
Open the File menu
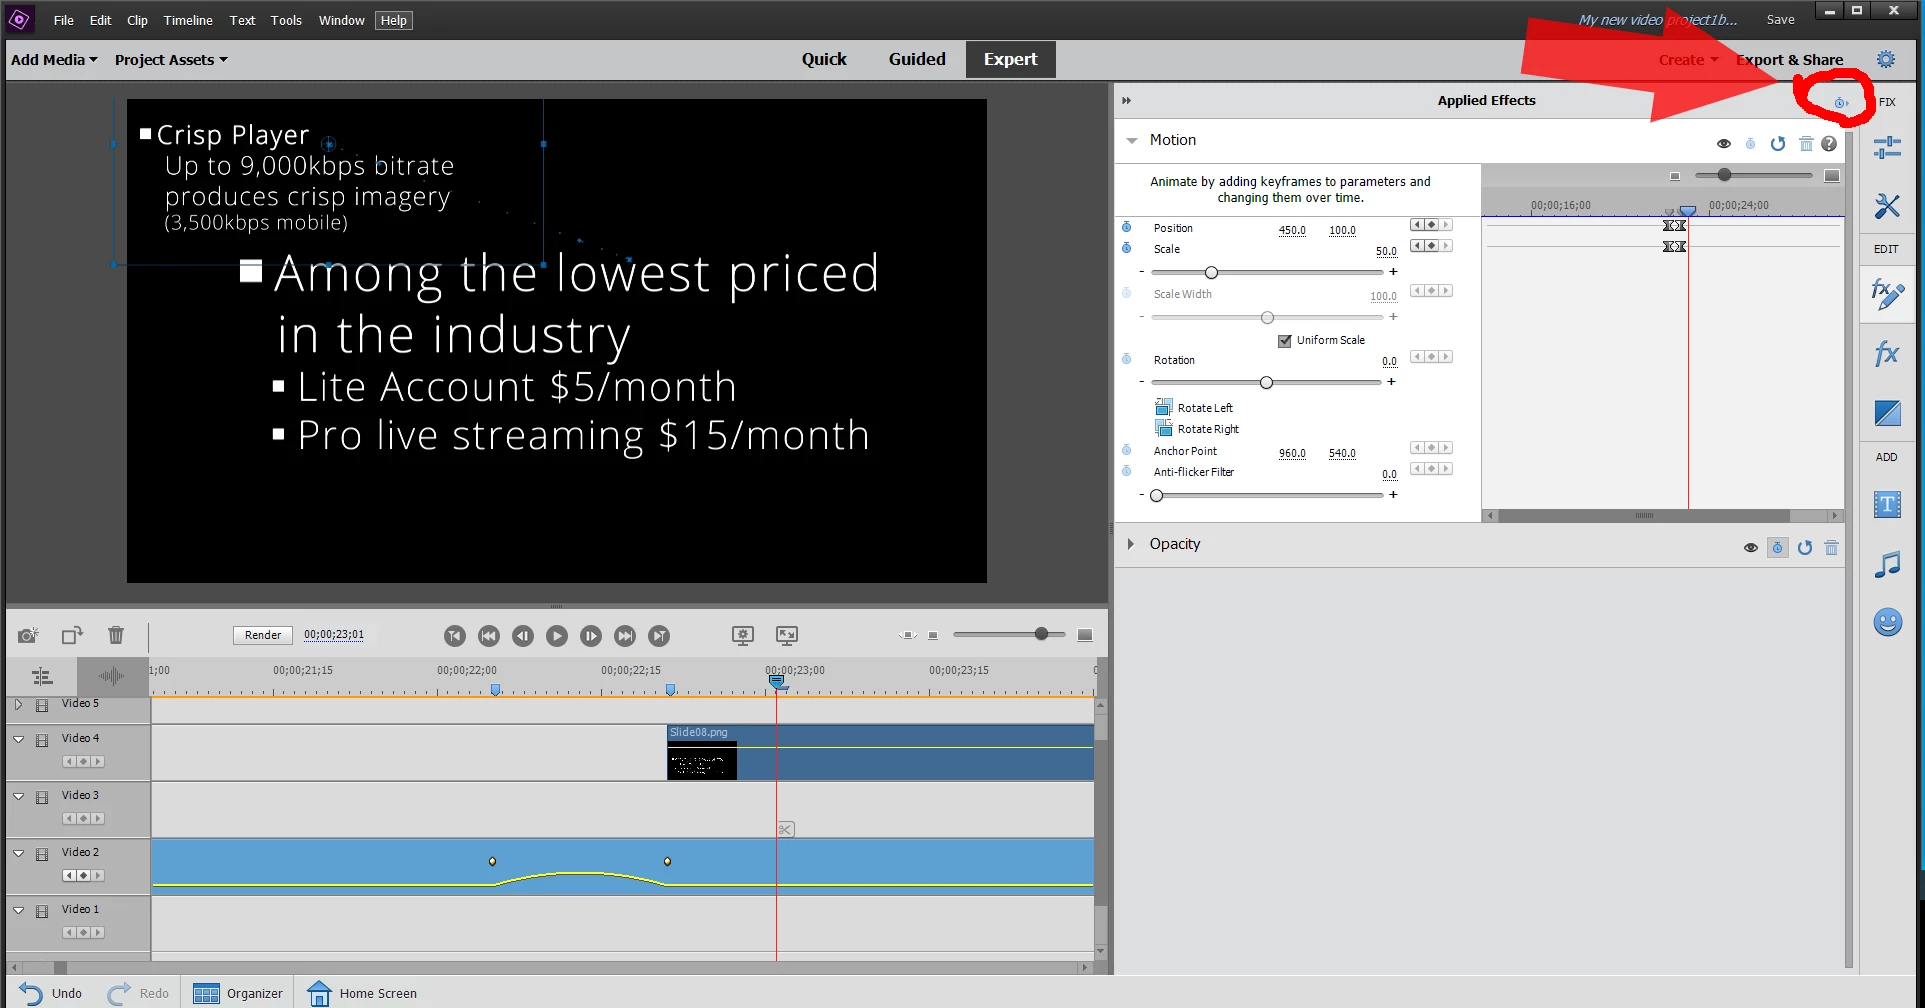click(x=64, y=20)
